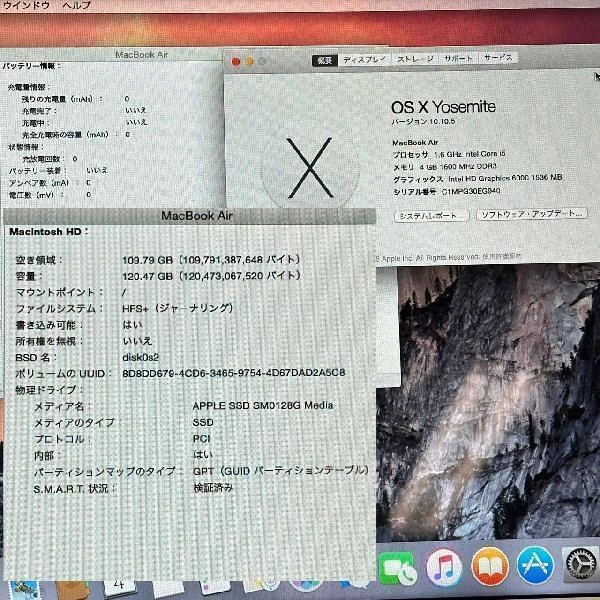This screenshot has width=600, height=600.
Task: Select APPLE SSD SM0128G Media text
Action: [263, 406]
